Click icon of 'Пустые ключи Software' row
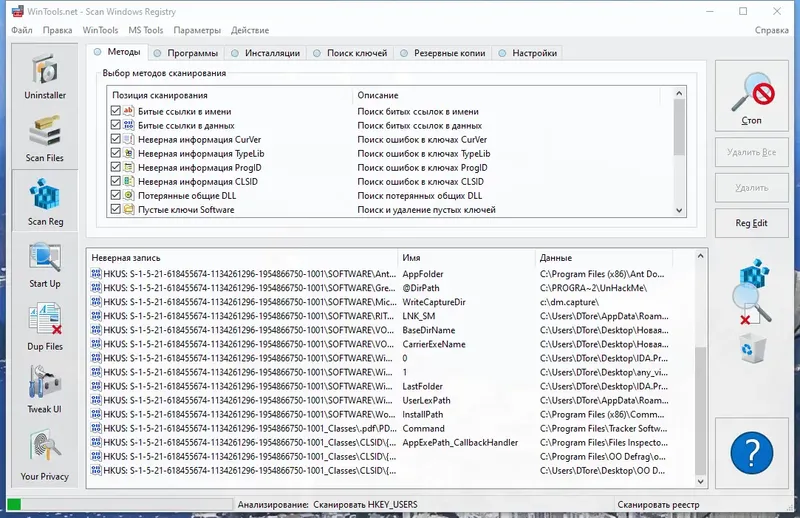The image size is (800, 518). pos(129,209)
